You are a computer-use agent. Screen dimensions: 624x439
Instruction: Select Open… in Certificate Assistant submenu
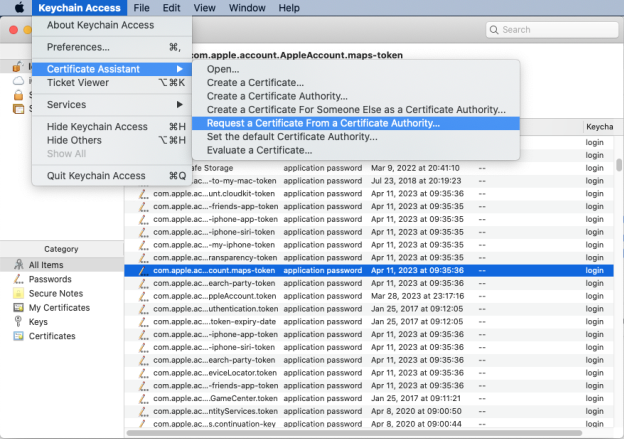tap(356, 69)
